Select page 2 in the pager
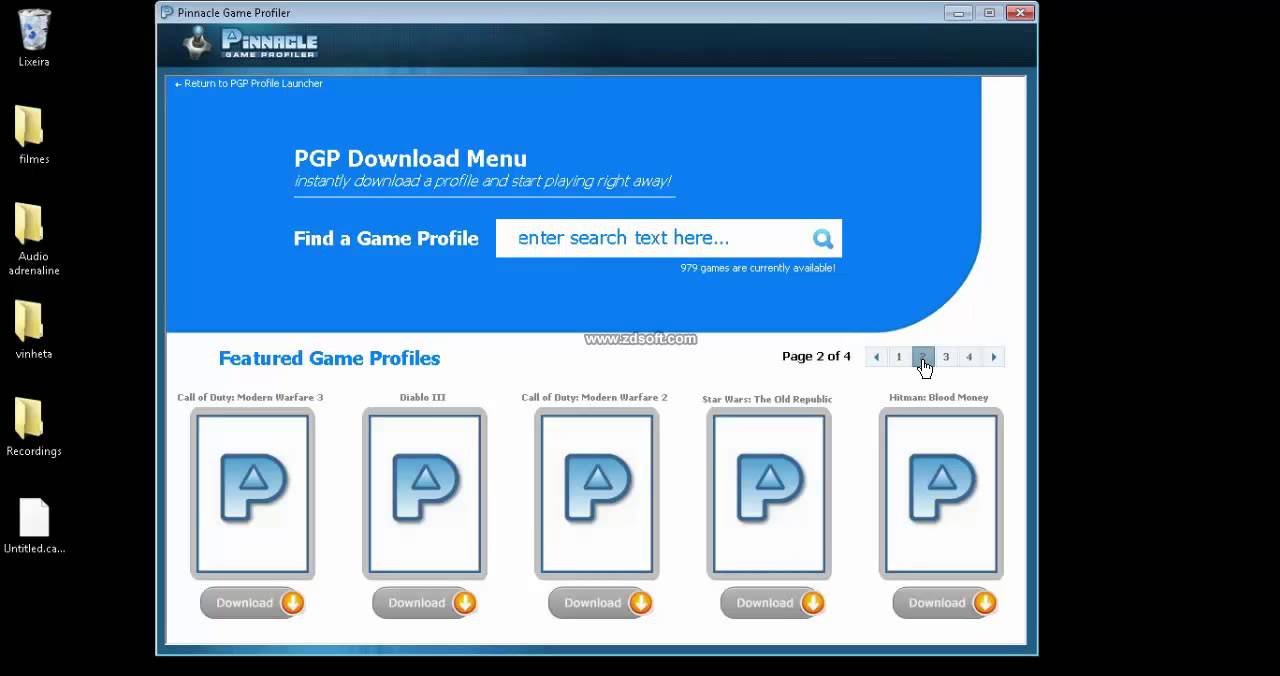Screen dimensions: 1280x676 [922, 357]
